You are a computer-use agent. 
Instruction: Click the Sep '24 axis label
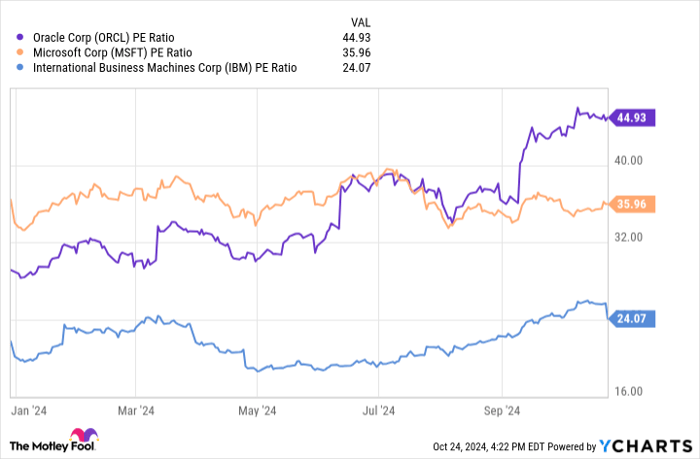[x=502, y=410]
